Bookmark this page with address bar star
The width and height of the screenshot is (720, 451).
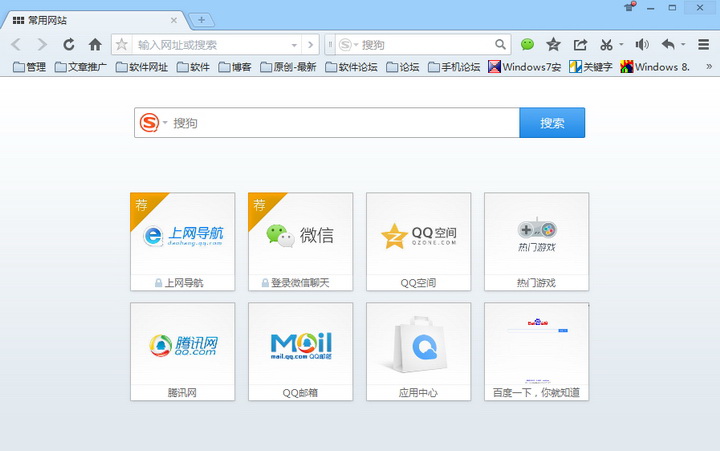pyautogui.click(x=122, y=45)
